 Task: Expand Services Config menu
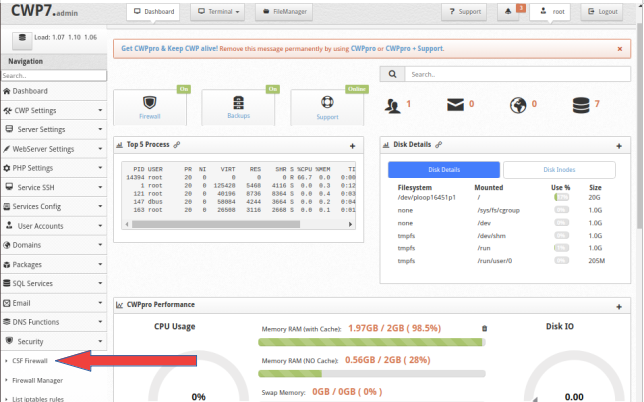[54, 207]
